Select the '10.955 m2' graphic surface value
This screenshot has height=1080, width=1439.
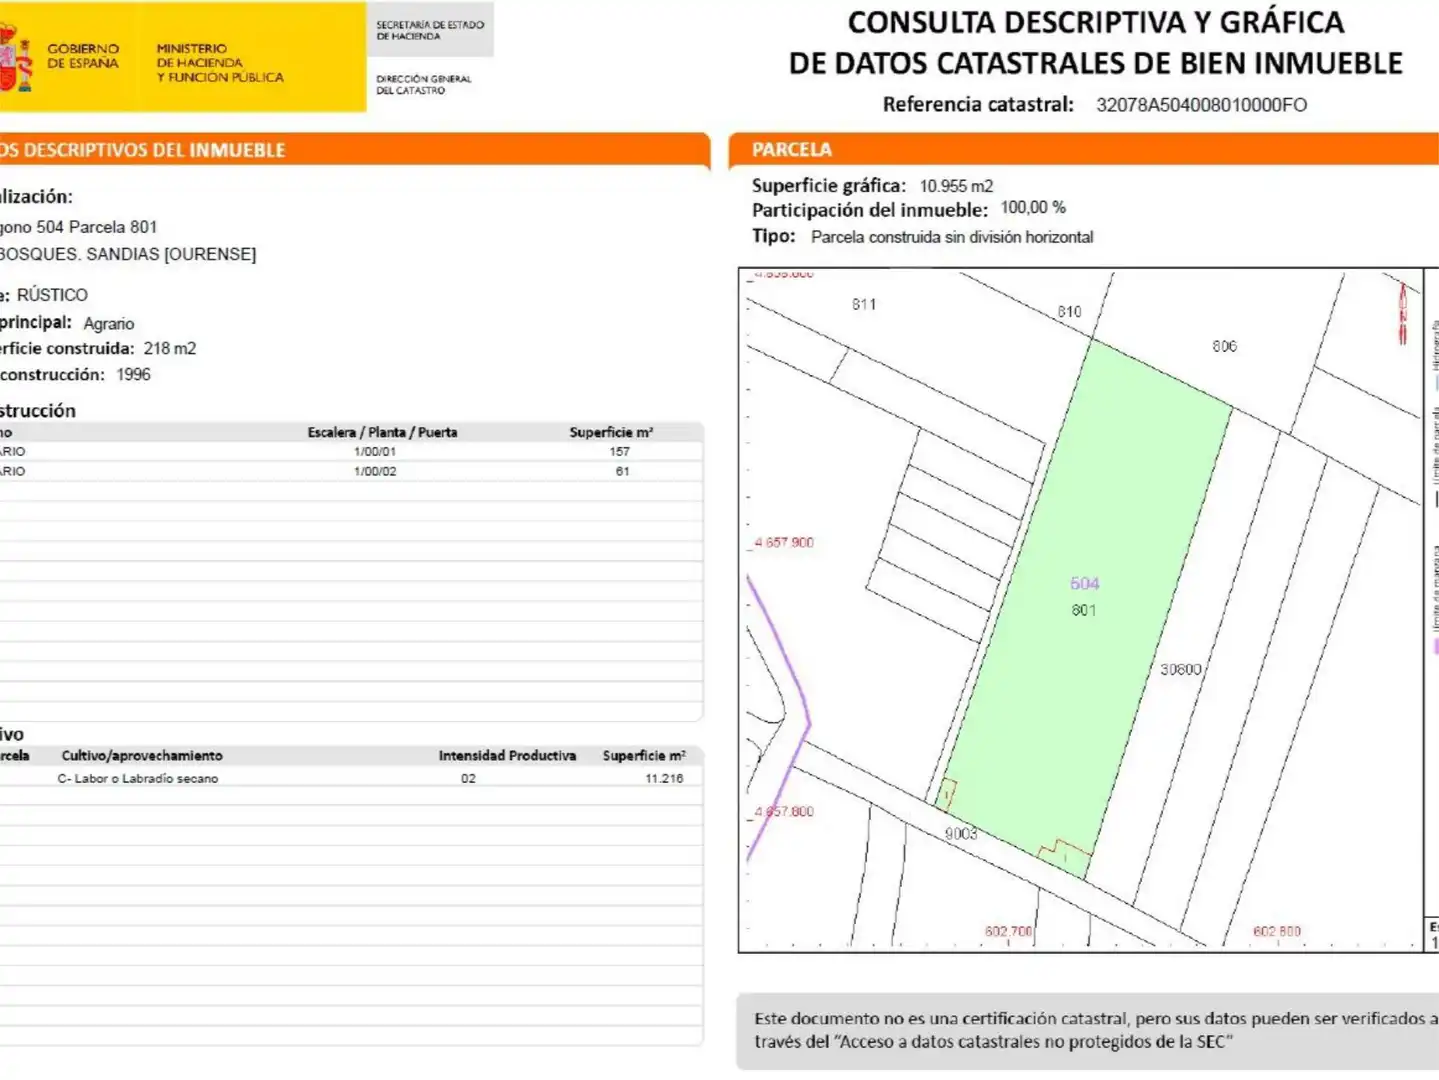pos(956,186)
